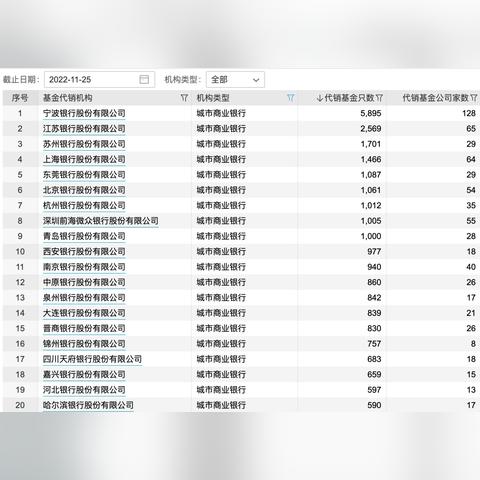Select 城市商业银行 in 哈尔滨银行 row
The height and width of the screenshot is (480, 480).
pyautogui.click(x=221, y=405)
